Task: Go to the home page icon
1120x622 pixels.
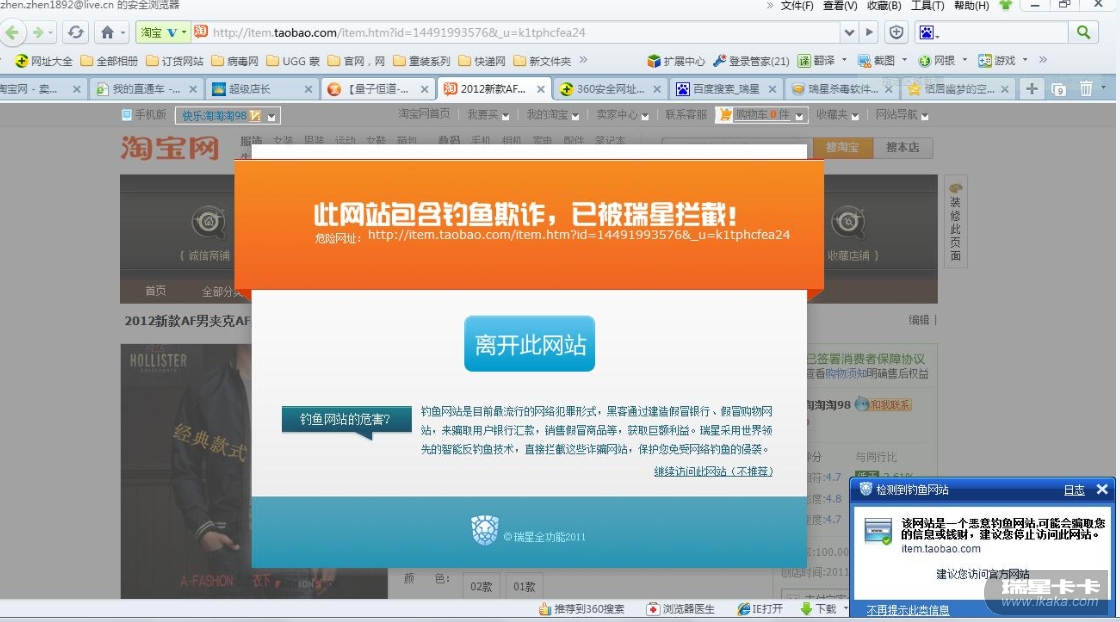Action: coord(107,32)
